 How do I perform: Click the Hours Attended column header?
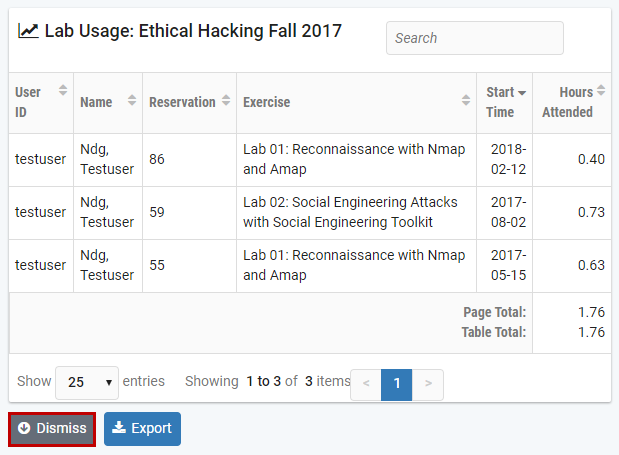pos(567,102)
